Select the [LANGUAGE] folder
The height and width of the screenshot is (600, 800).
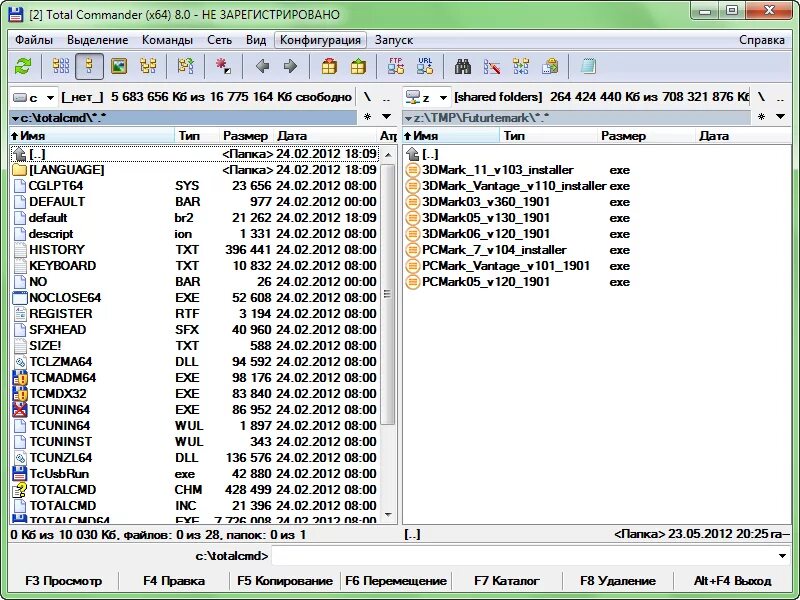click(x=195, y=170)
